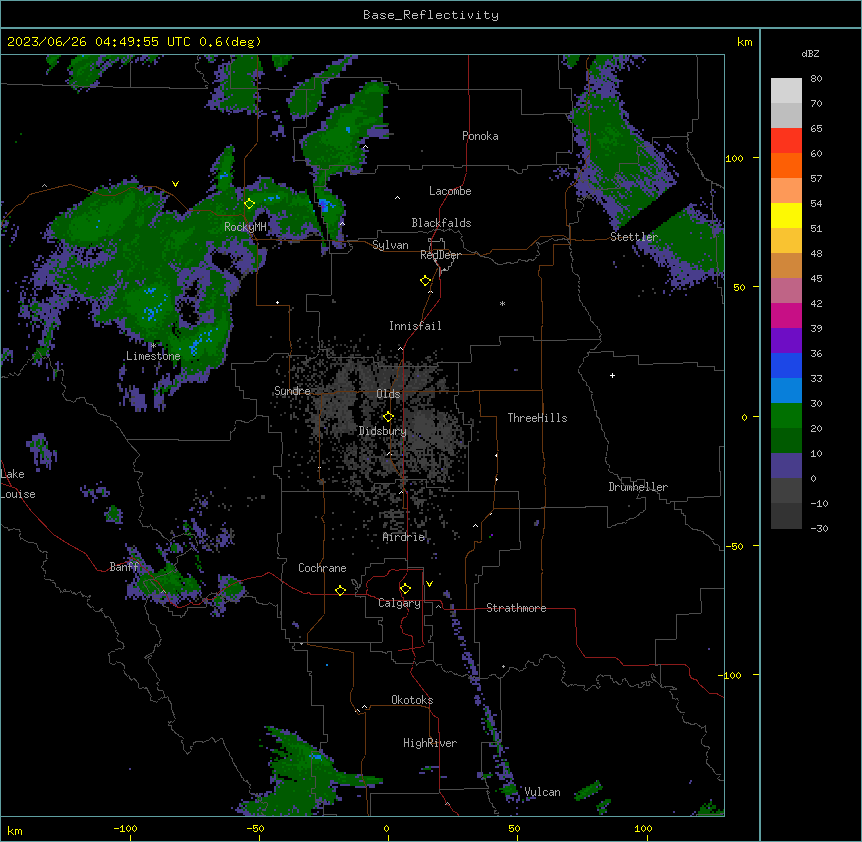Select the purple 39-36 dBZ legend swatch

[x=786, y=341]
